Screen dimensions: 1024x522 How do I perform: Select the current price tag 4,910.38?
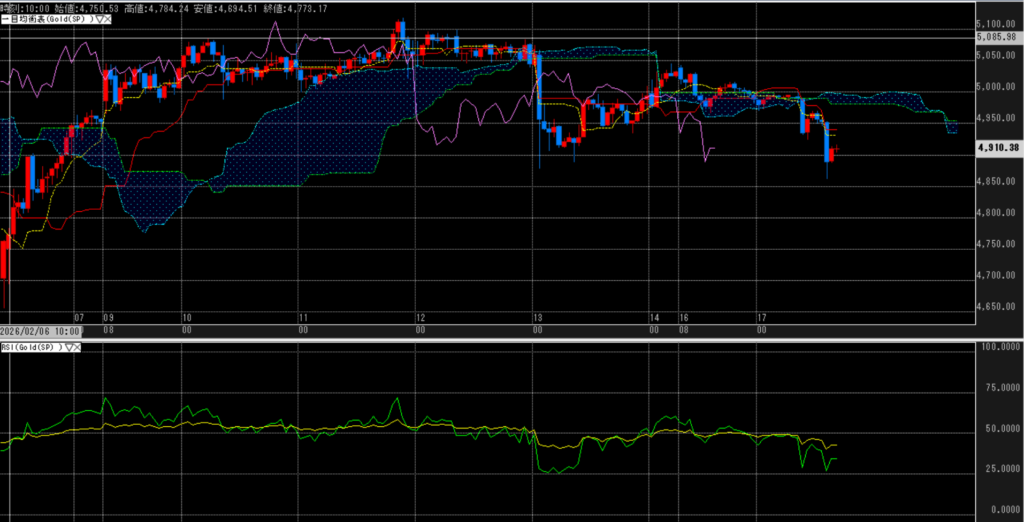(x=996, y=147)
